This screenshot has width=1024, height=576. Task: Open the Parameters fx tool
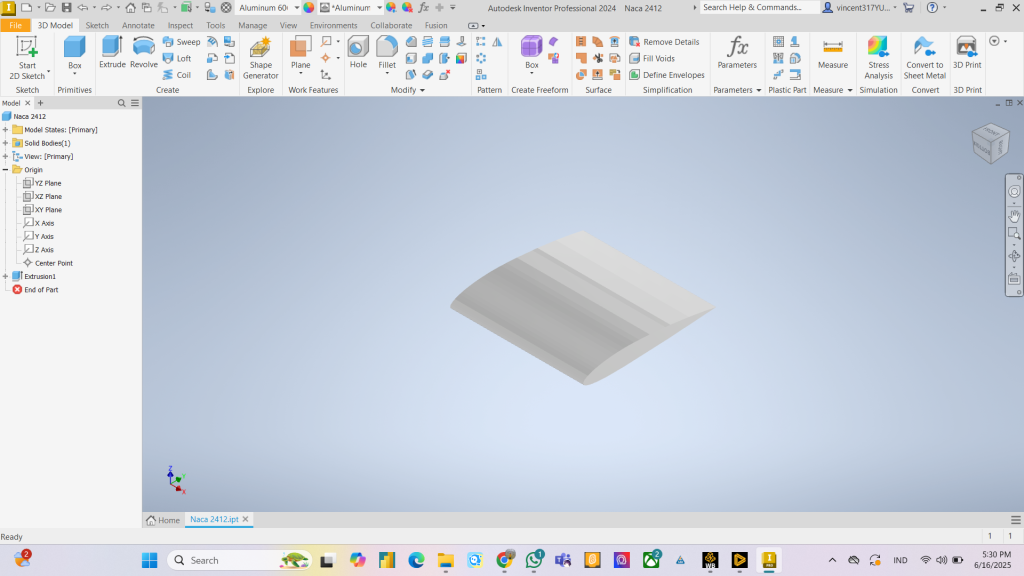(x=737, y=52)
